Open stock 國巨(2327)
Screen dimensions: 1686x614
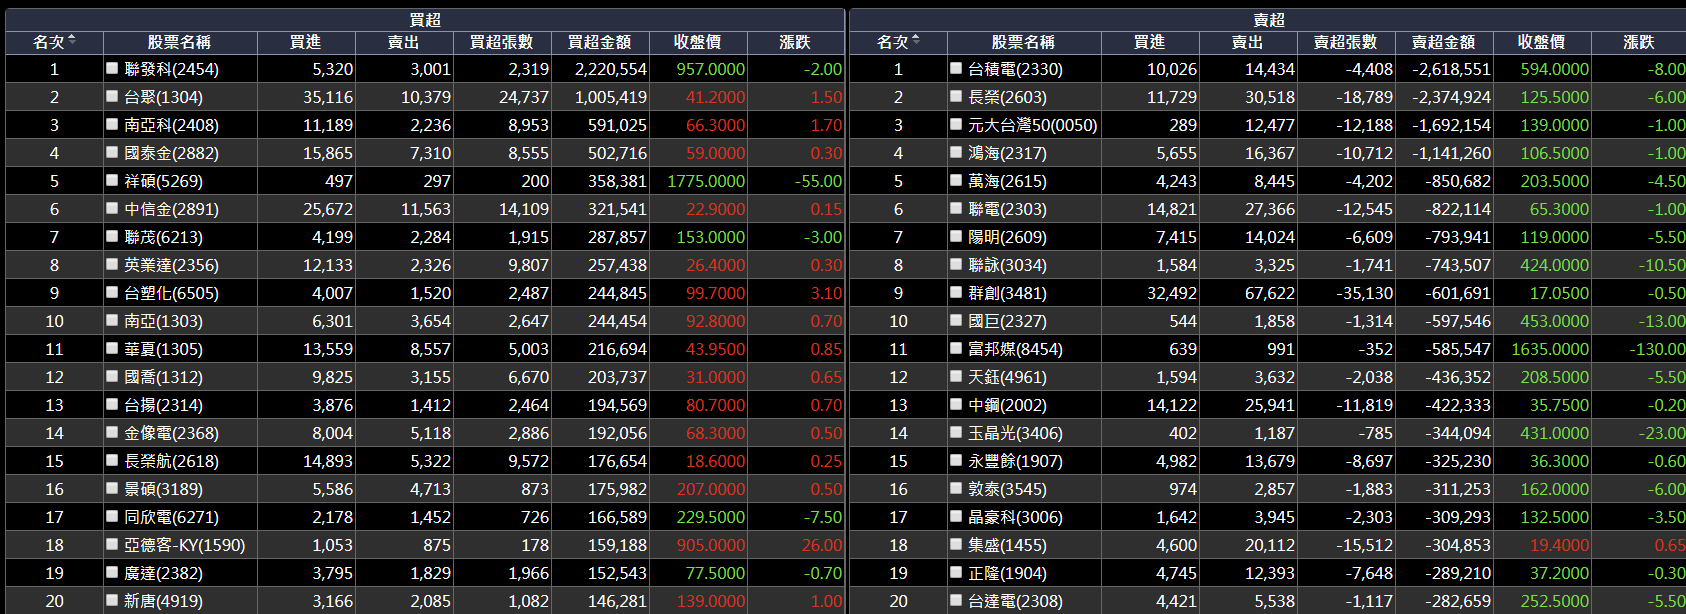[x=1007, y=321]
